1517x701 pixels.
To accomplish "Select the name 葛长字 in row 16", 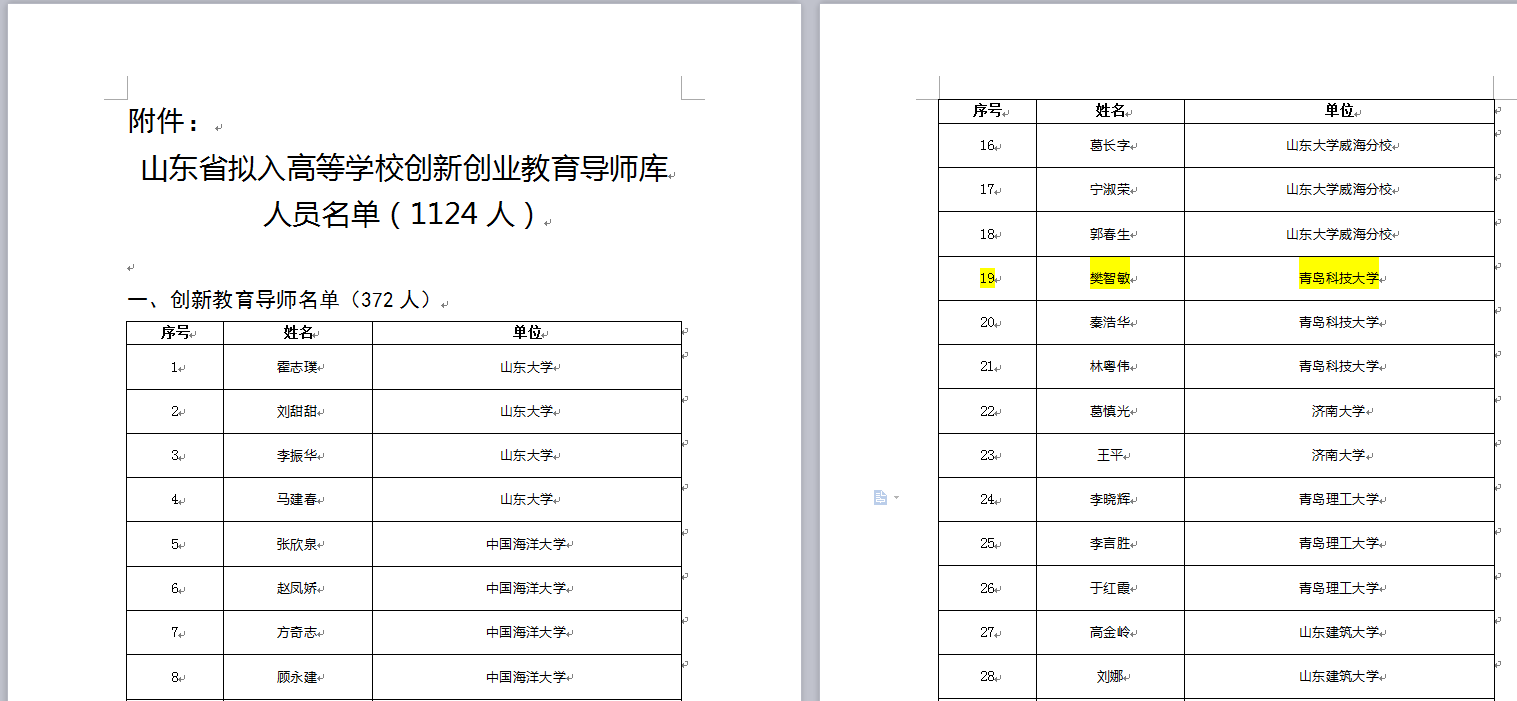I will tap(1109, 146).
